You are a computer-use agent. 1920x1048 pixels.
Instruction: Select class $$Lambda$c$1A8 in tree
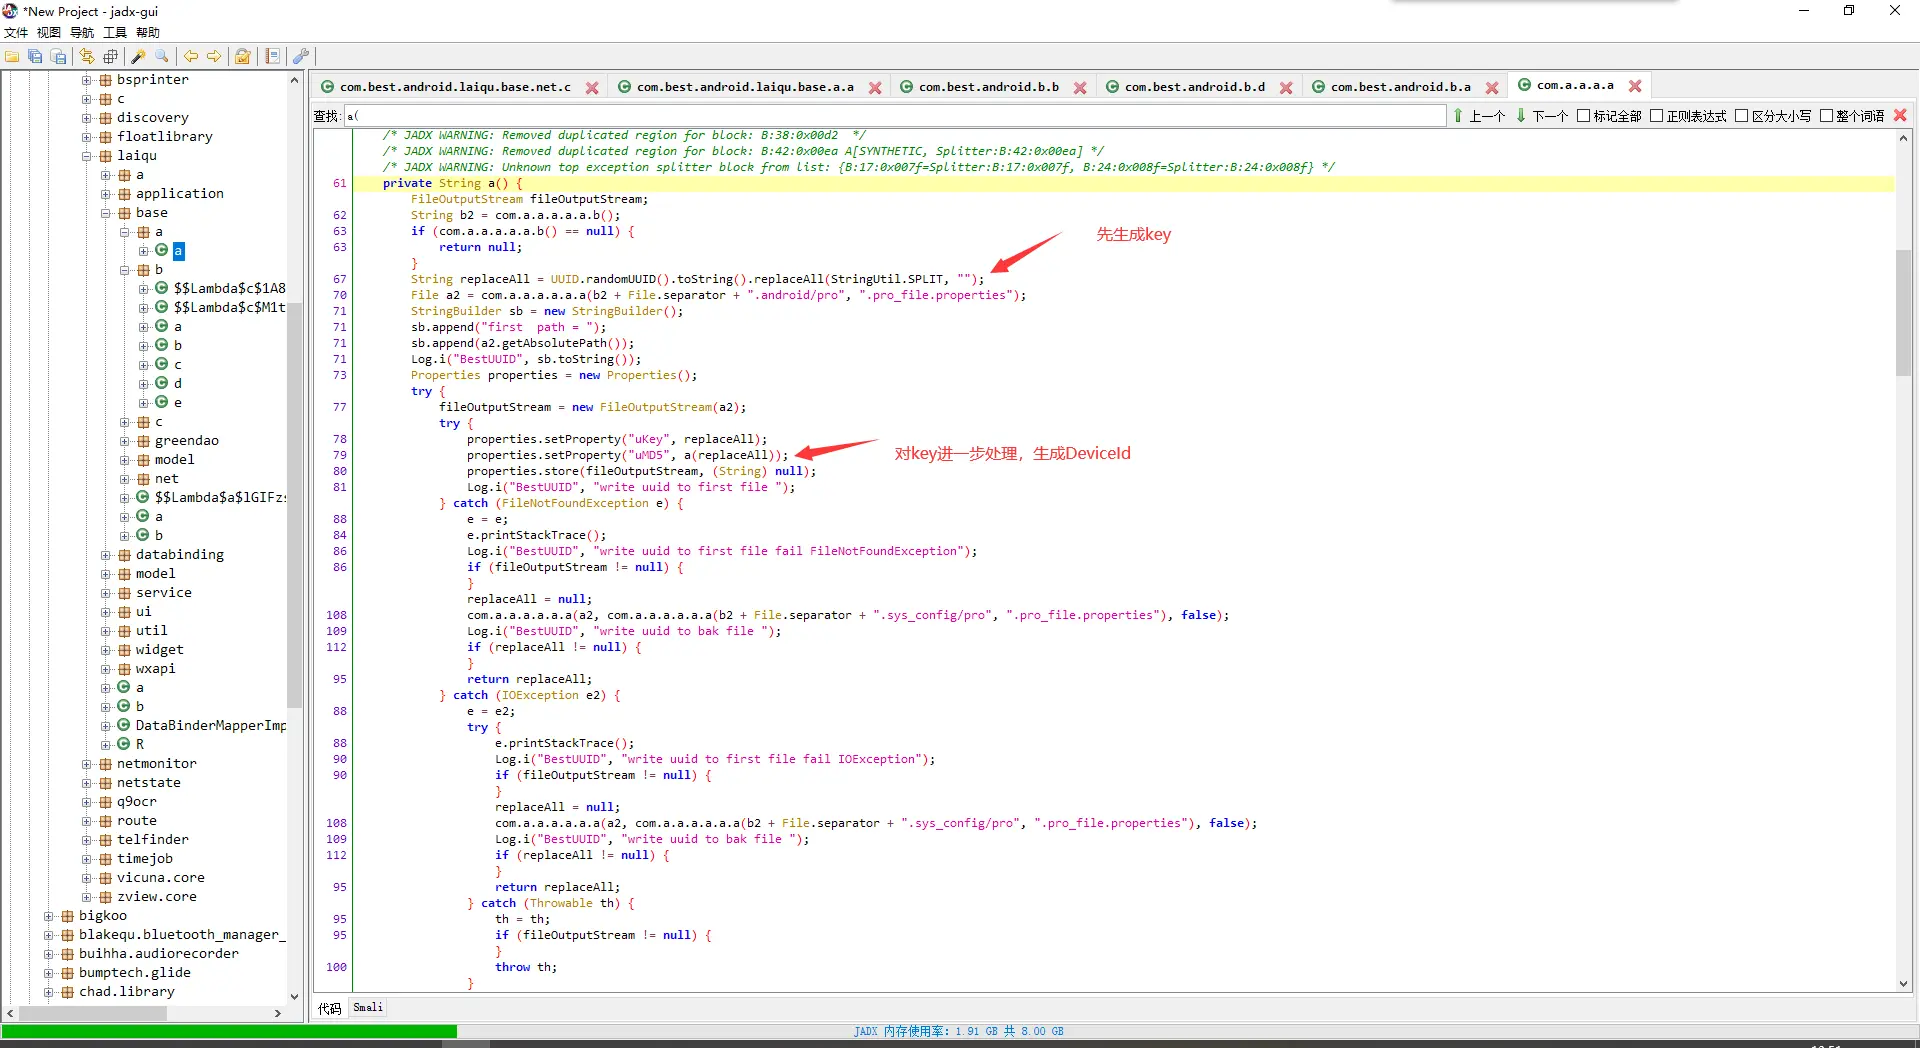(229, 289)
